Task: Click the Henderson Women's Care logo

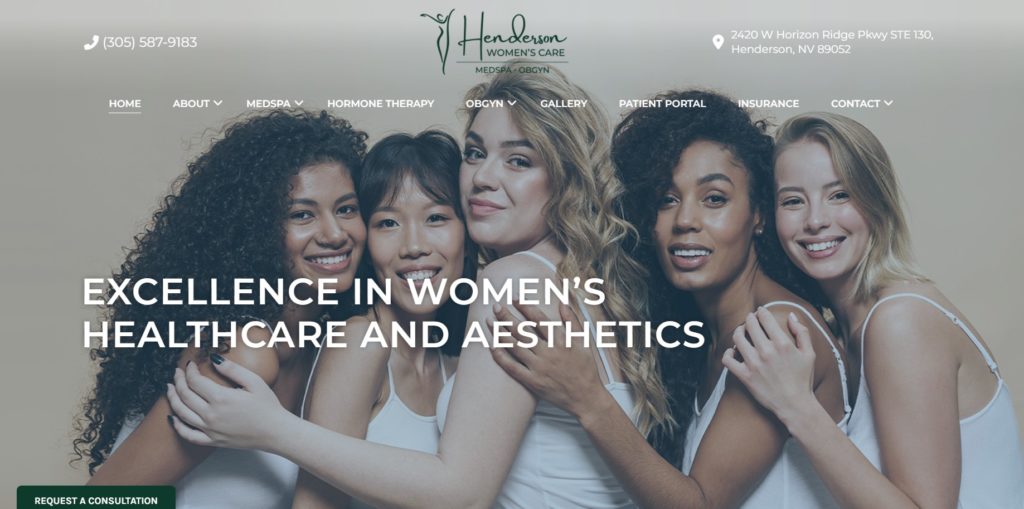Action: coord(494,42)
